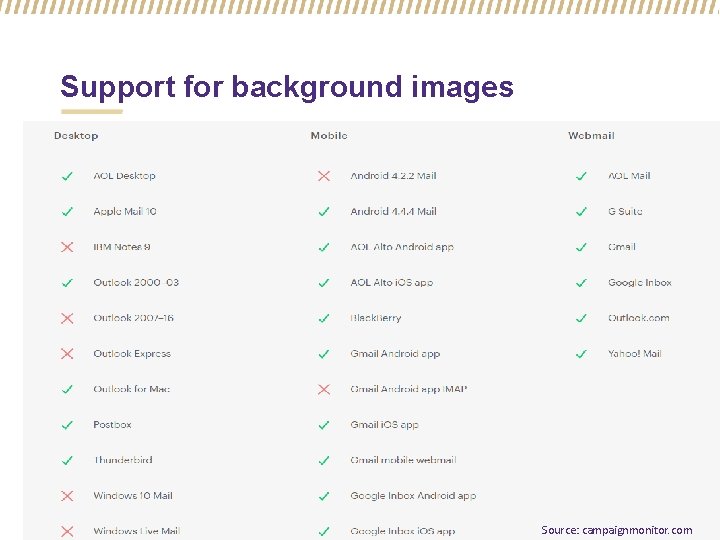Click the Outlook 2007–16 text
Image resolution: width=720 pixels, height=540 pixels.
134,318
